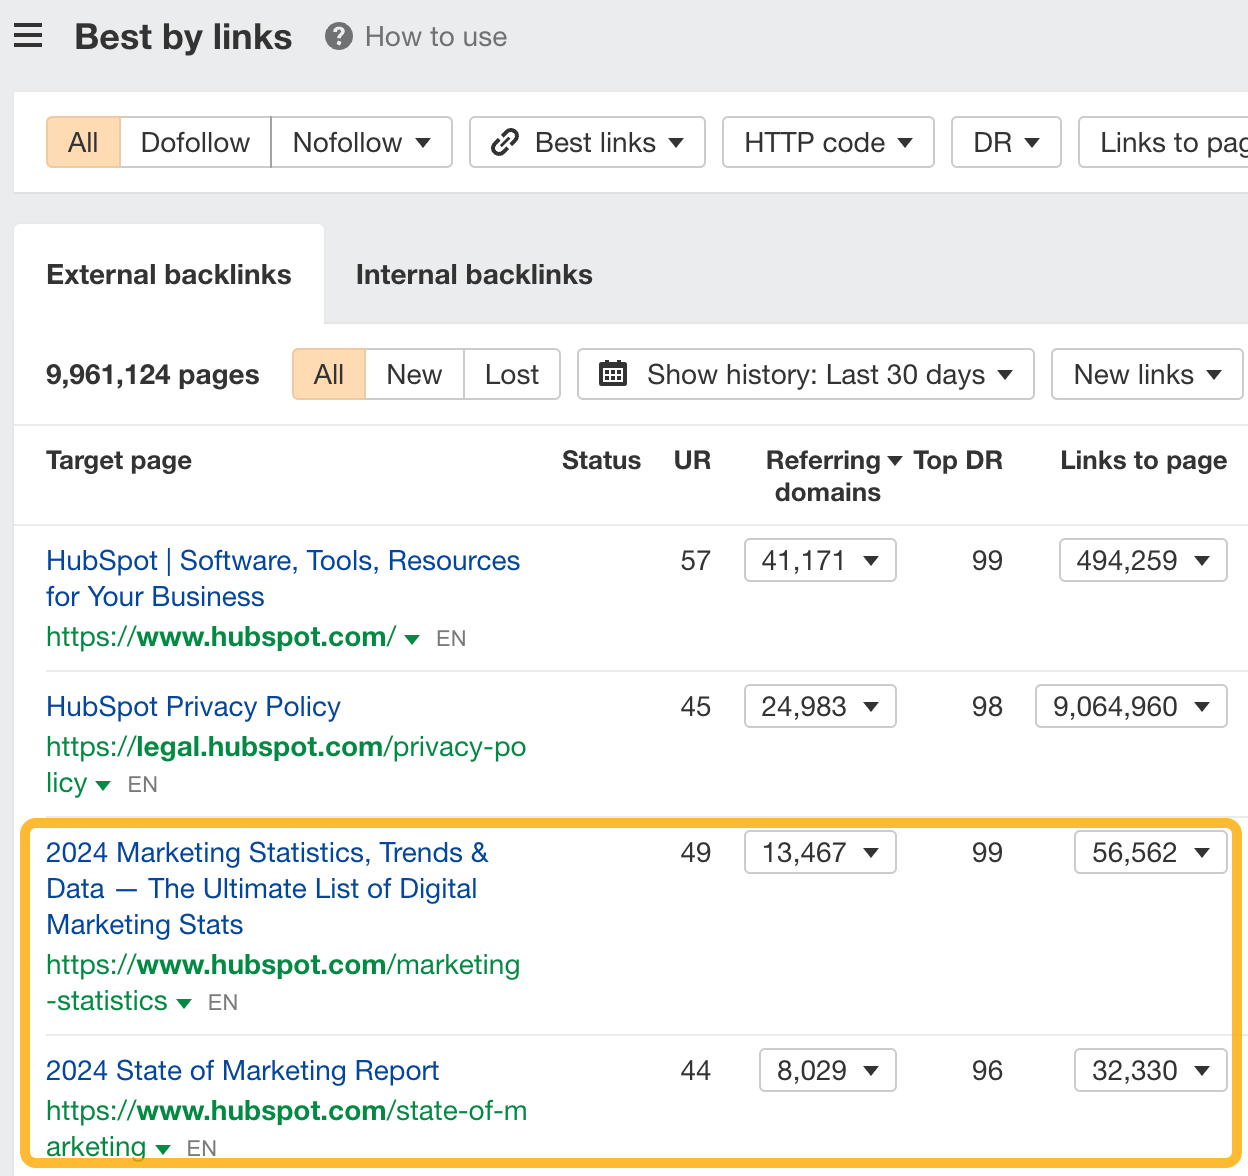Expand the dropdown arrow next to www.hubspot.com URL
Screen dimensions: 1248x1176
411,638
